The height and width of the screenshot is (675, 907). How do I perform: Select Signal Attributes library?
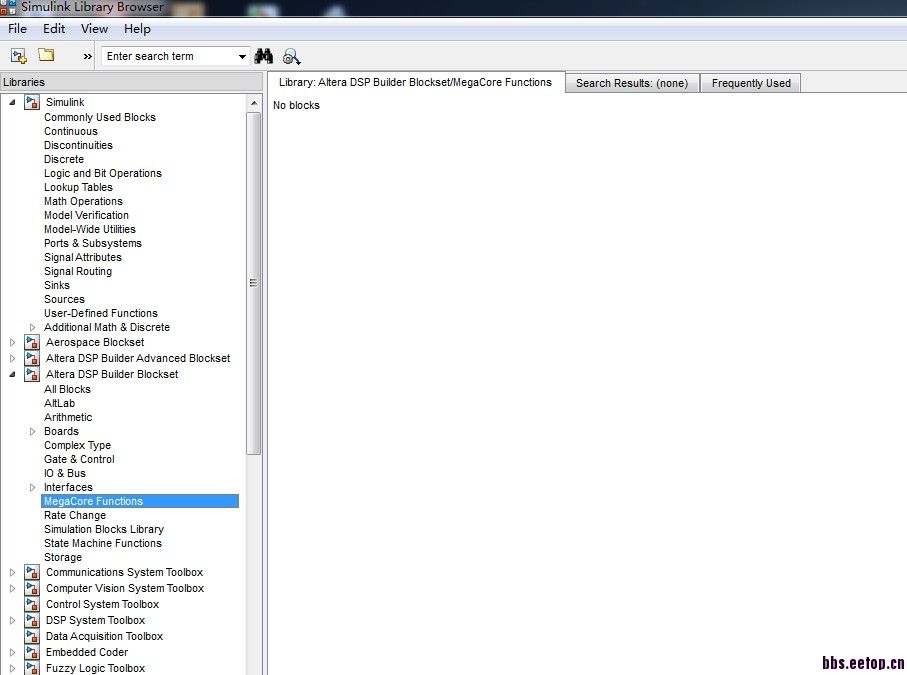pos(83,257)
